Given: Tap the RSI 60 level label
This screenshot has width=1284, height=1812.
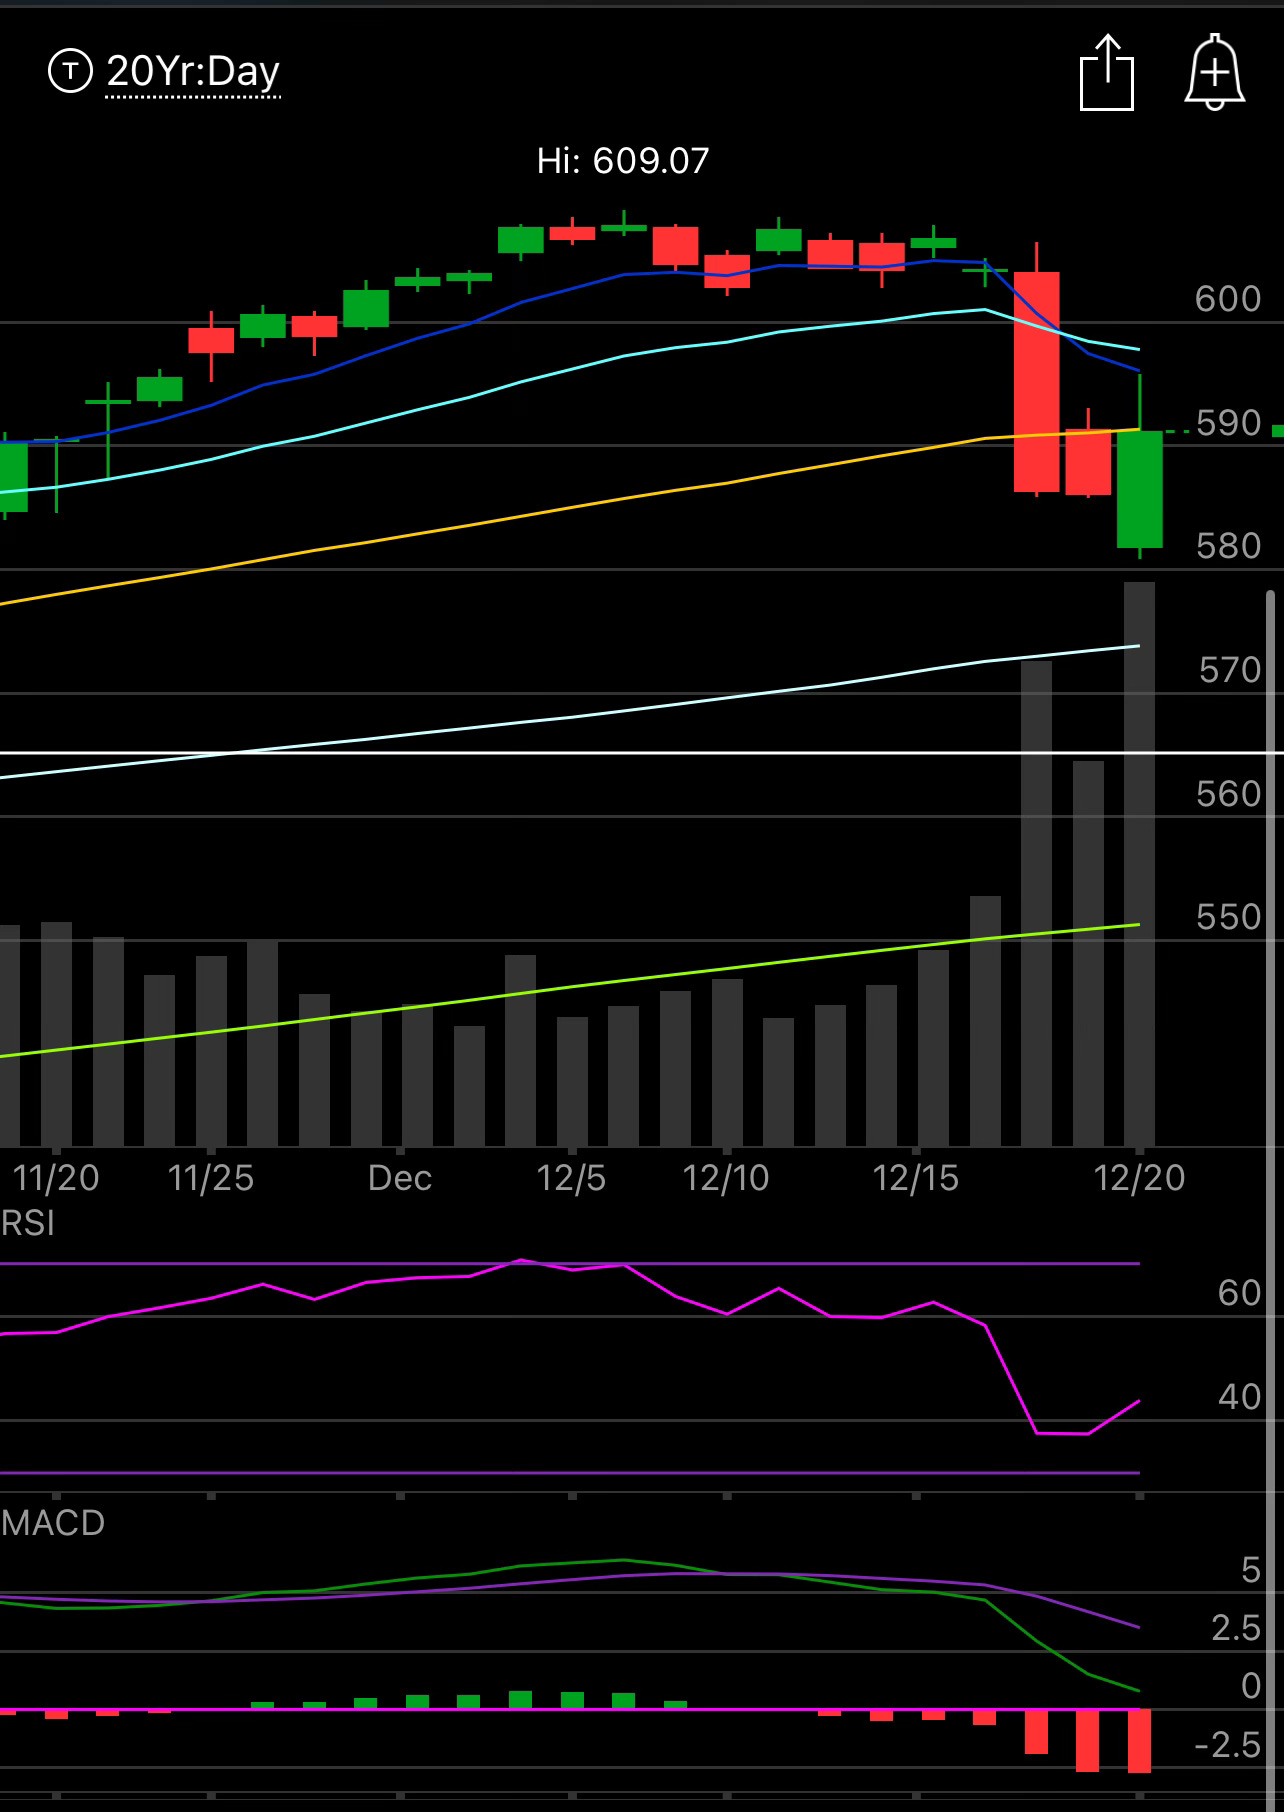Looking at the screenshot, I should tap(1239, 1293).
